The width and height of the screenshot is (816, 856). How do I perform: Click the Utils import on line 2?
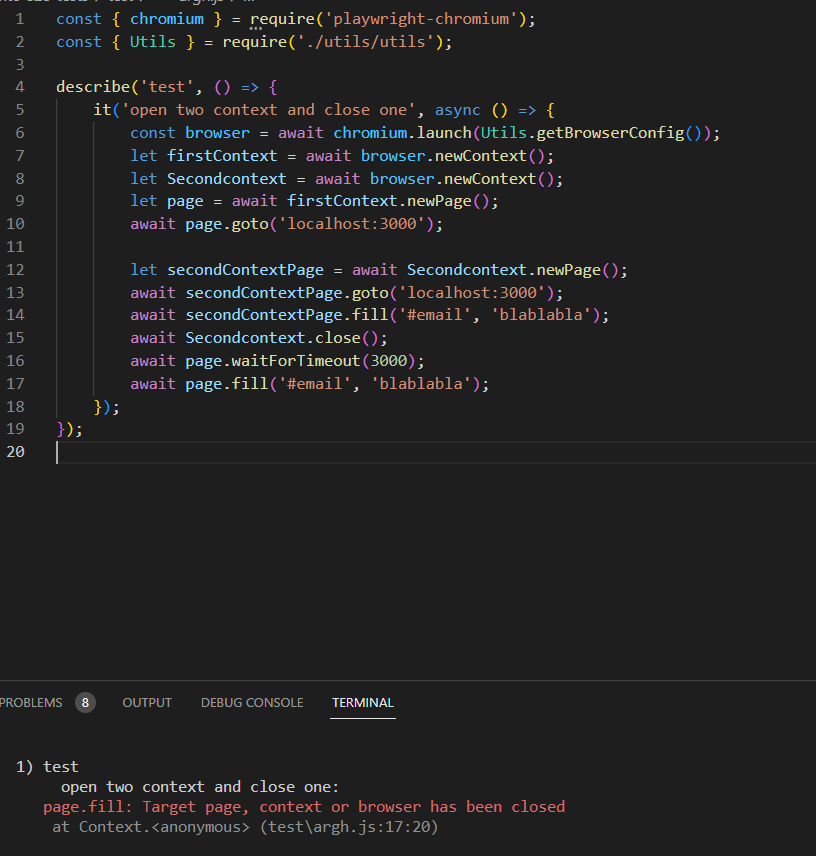pos(152,41)
